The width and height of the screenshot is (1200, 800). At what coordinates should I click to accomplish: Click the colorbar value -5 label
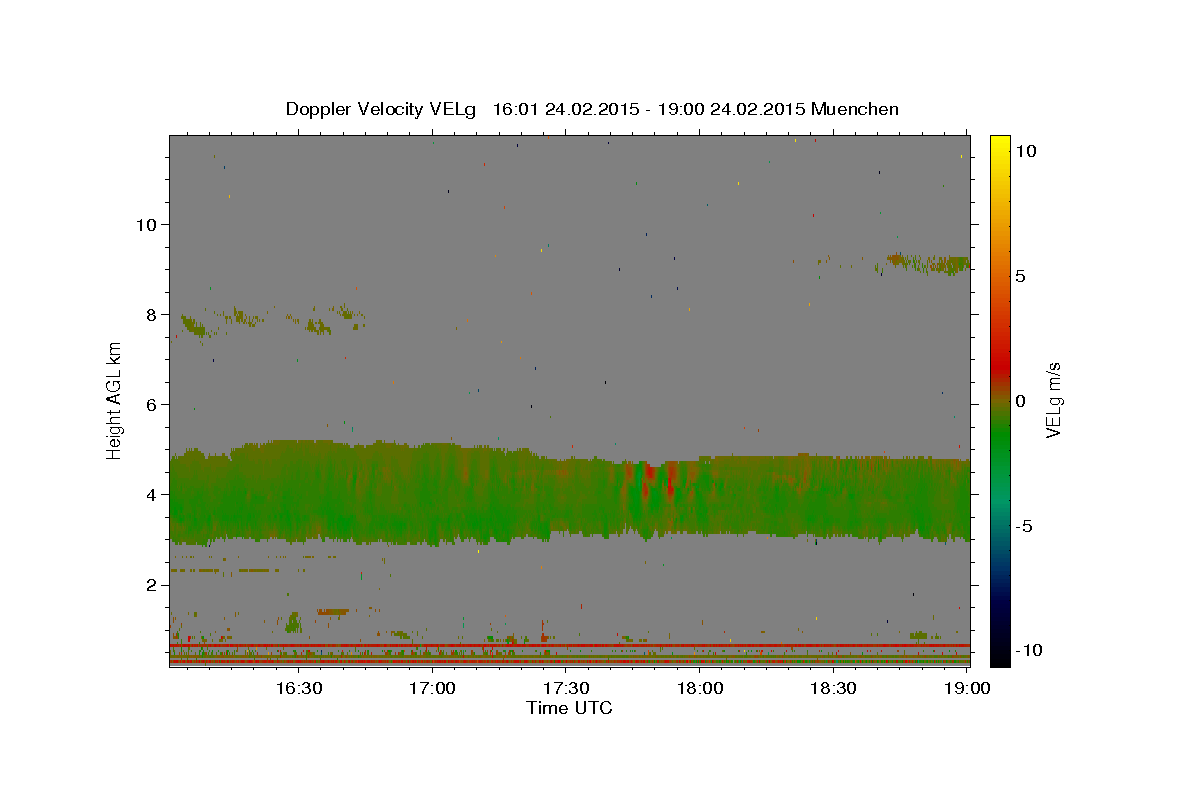pyautogui.click(x=1023, y=526)
